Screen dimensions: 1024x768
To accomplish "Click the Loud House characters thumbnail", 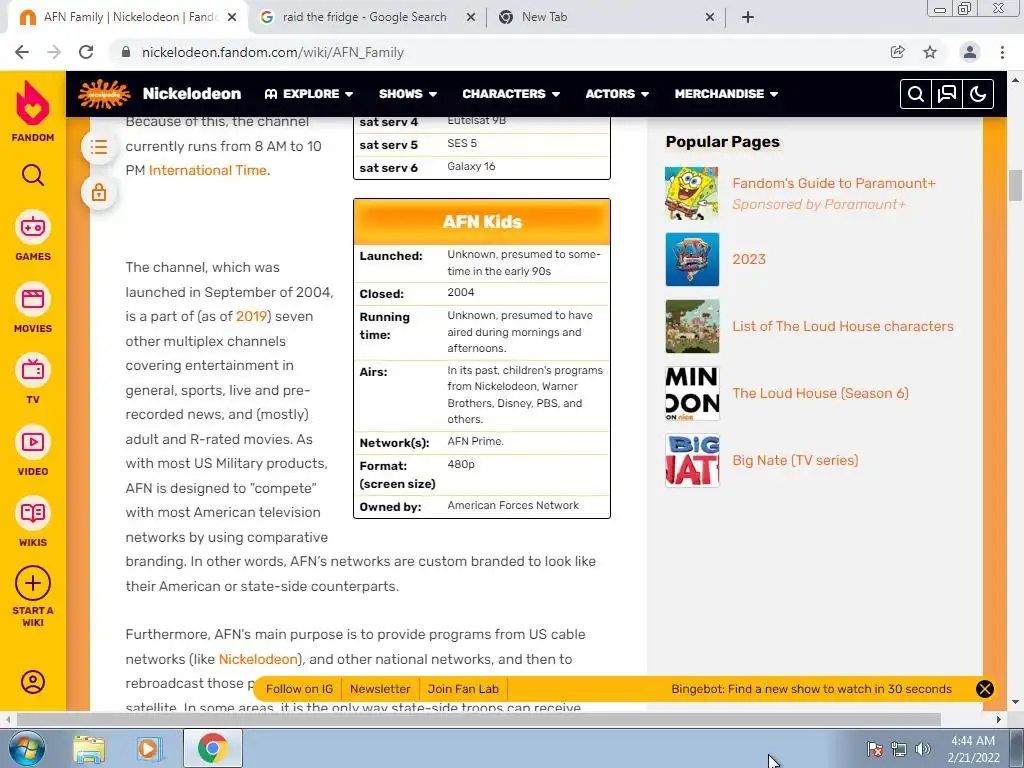I will (692, 326).
